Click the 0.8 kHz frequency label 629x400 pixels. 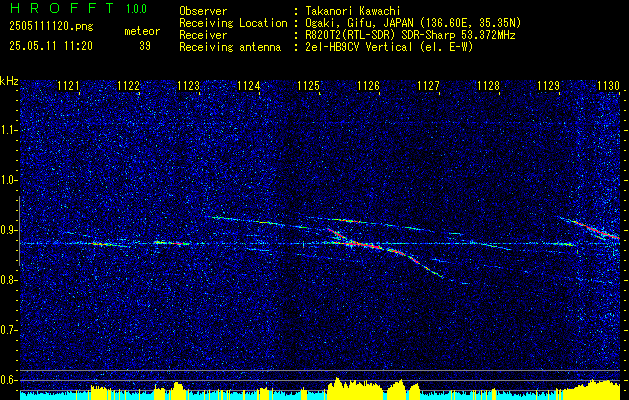(x=8, y=280)
